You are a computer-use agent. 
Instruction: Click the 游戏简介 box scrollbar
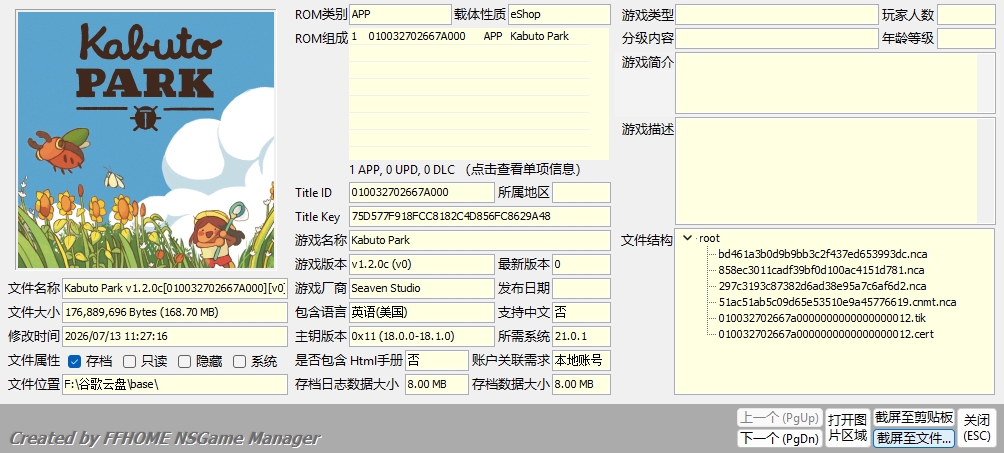click(x=986, y=83)
